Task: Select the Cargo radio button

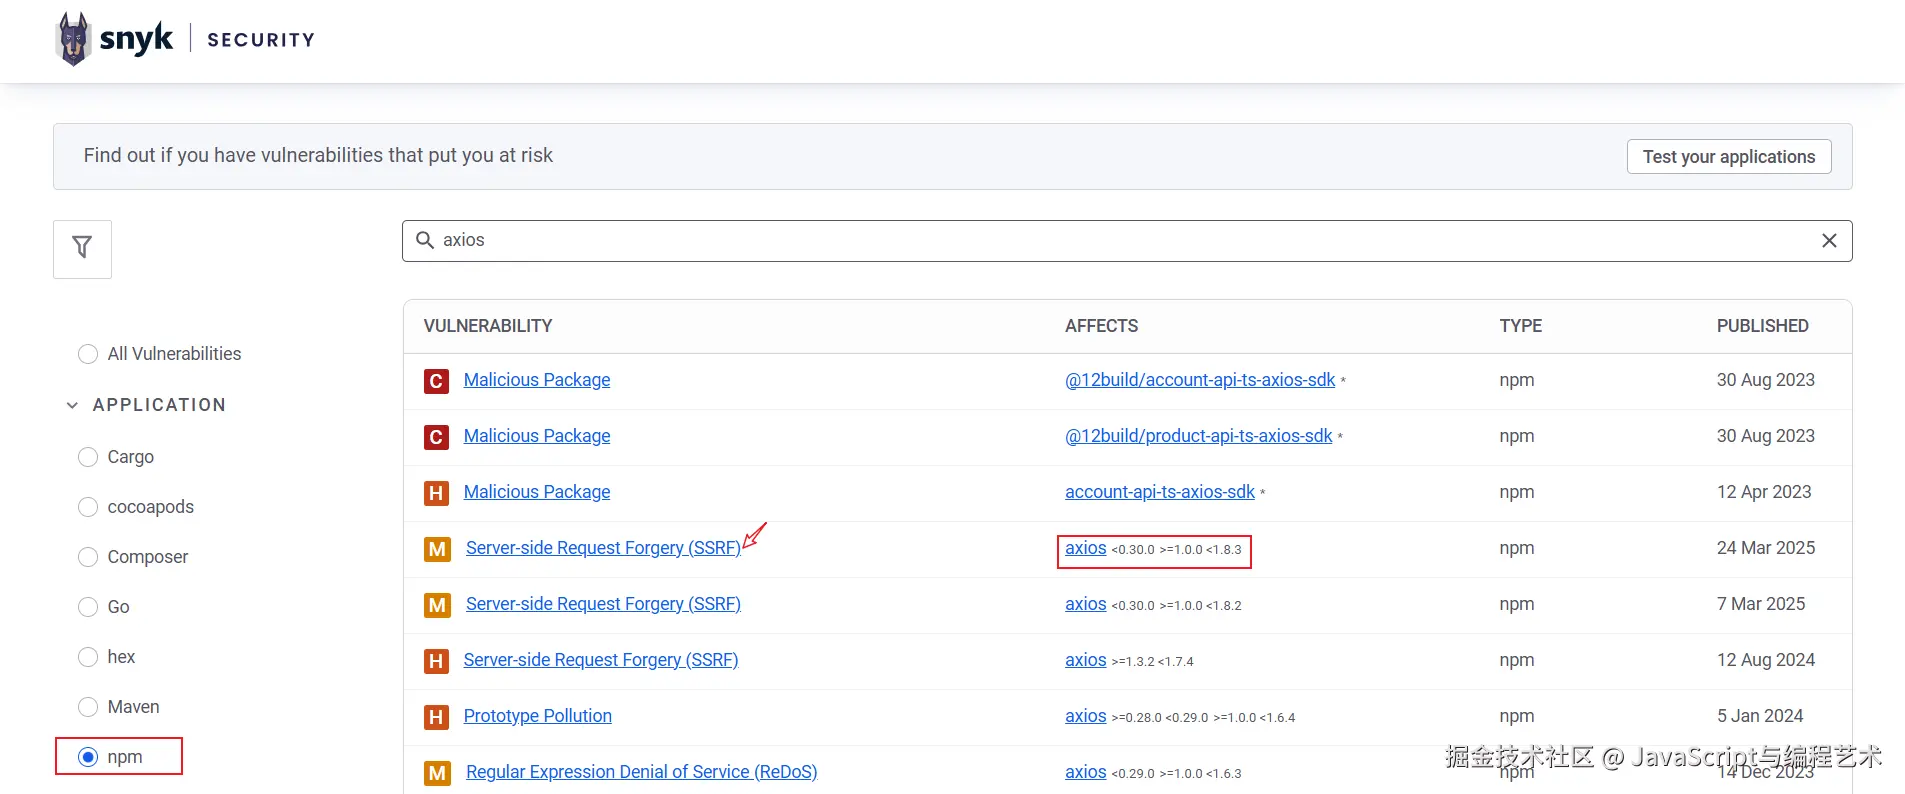Action: pyautogui.click(x=88, y=457)
